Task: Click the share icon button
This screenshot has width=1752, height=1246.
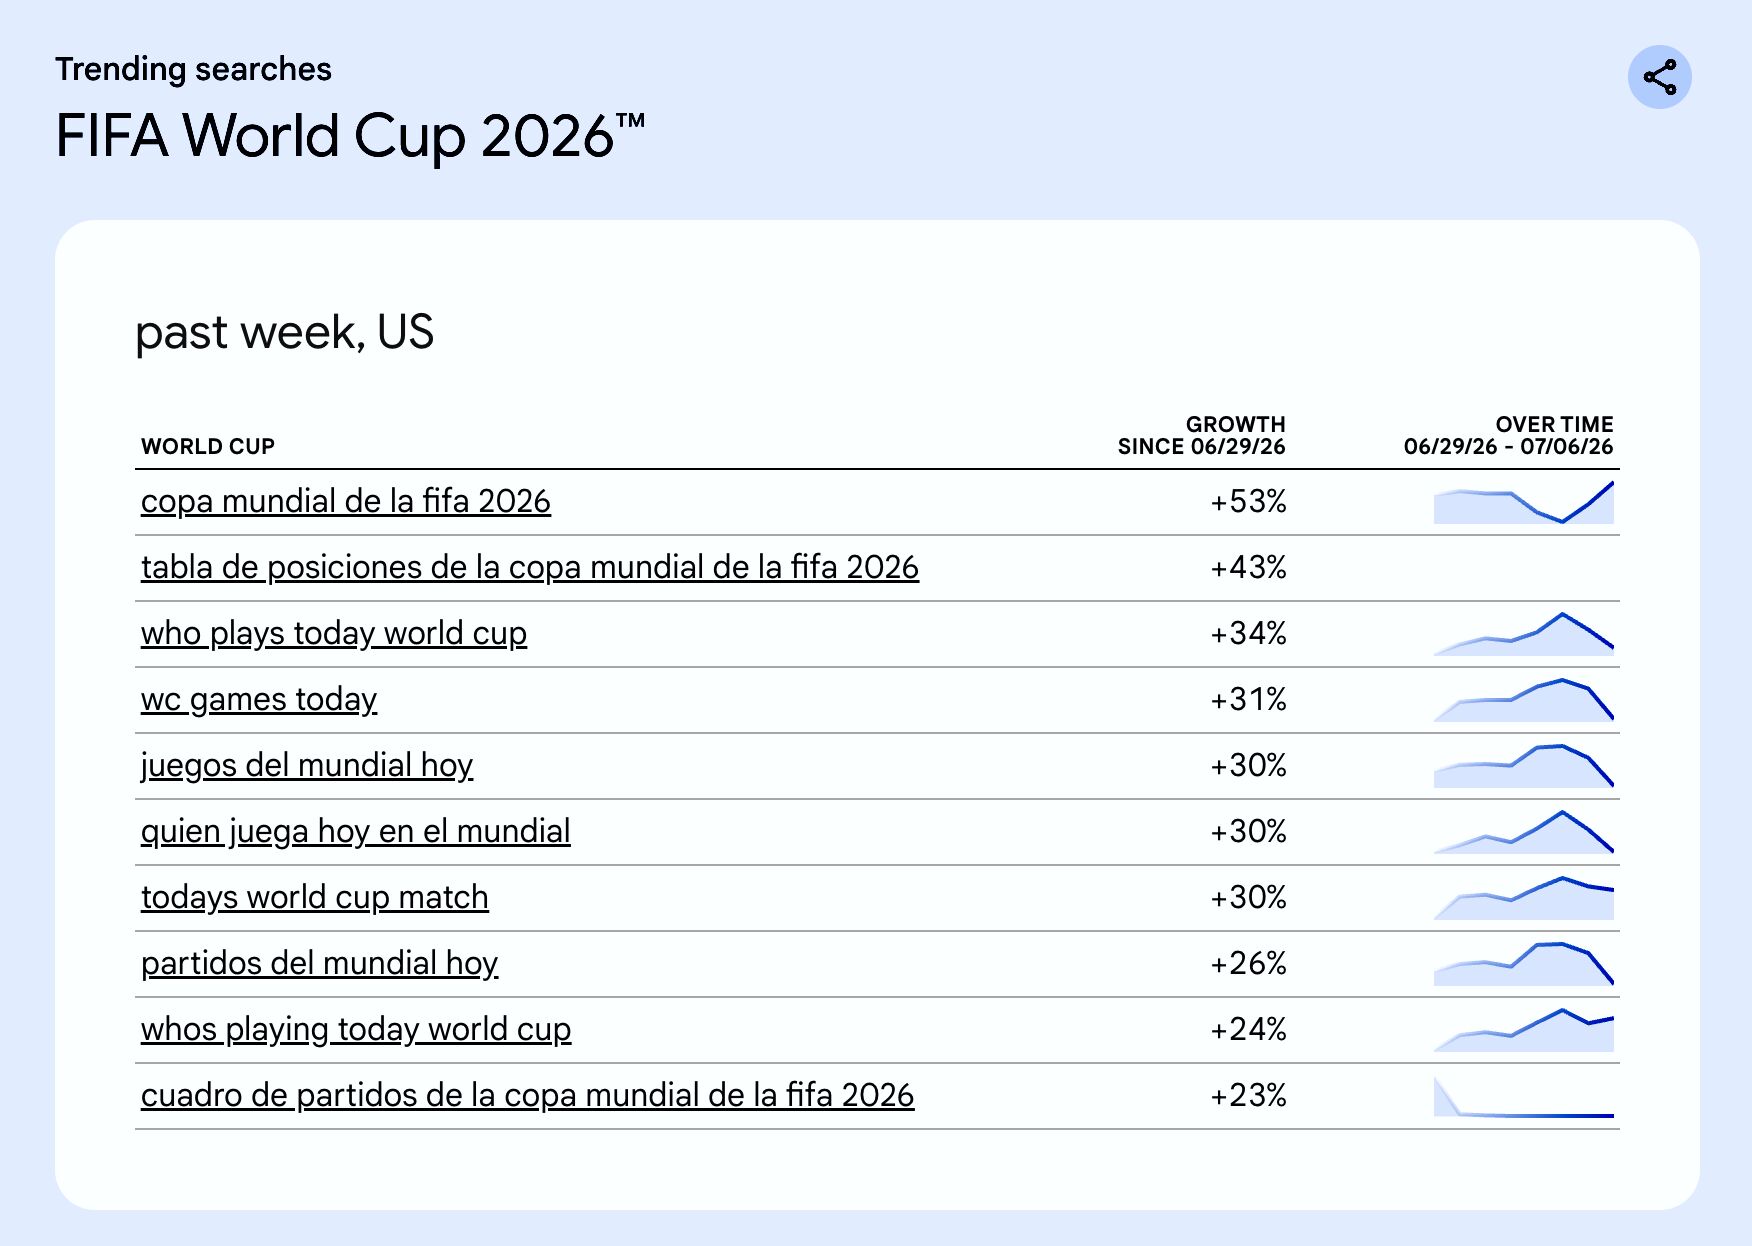Action: pyautogui.click(x=1659, y=77)
